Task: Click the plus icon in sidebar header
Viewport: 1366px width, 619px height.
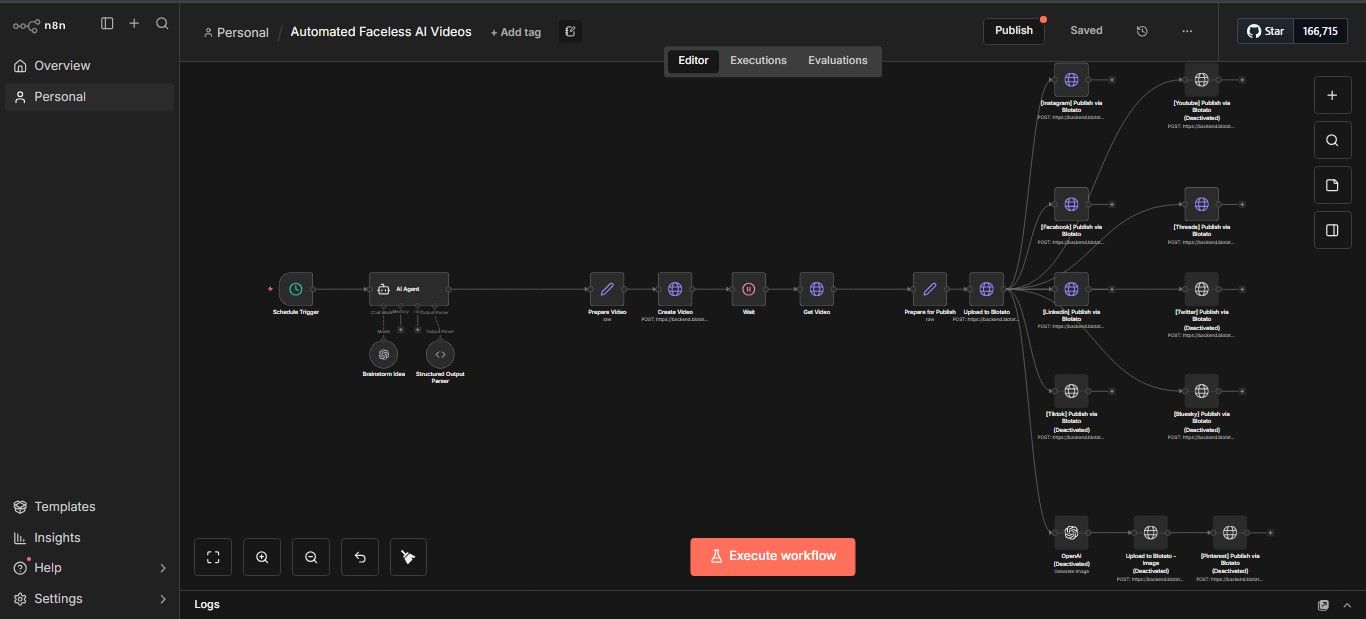Action: (134, 23)
